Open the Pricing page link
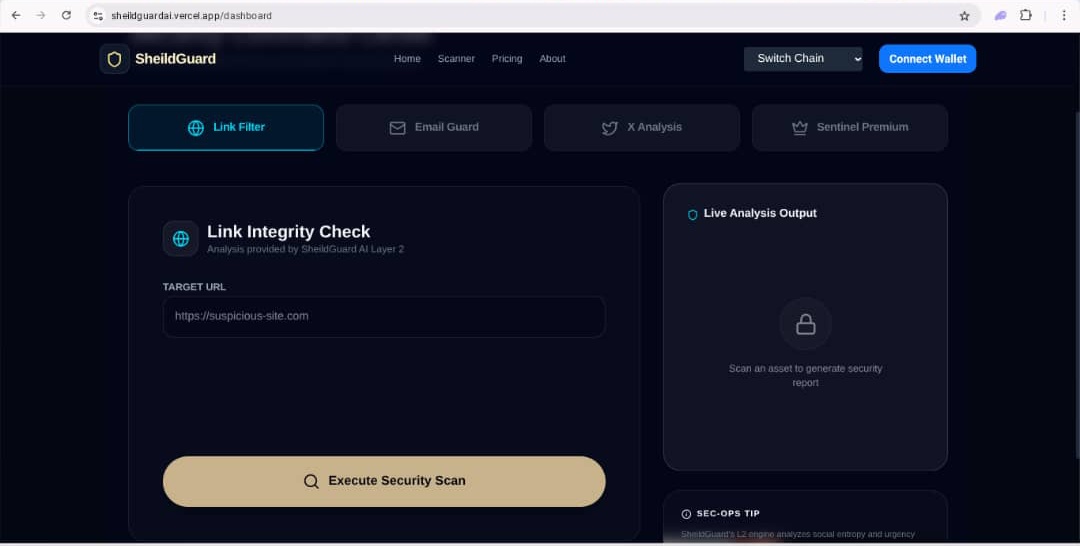Viewport: 1080px width, 546px height. click(x=507, y=59)
